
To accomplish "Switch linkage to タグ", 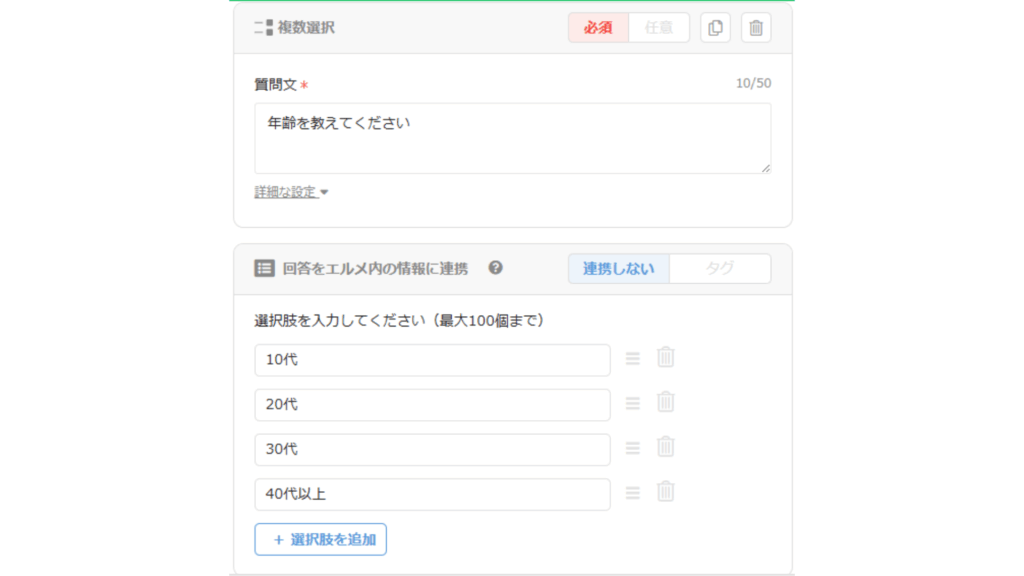I will pyautogui.click(x=720, y=269).
